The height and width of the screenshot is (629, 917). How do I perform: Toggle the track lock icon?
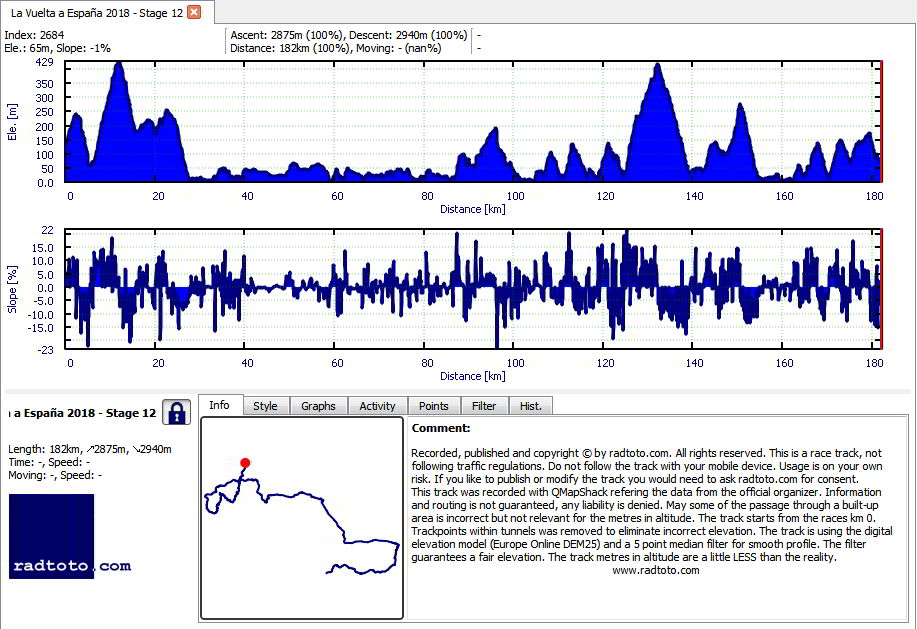click(x=177, y=413)
